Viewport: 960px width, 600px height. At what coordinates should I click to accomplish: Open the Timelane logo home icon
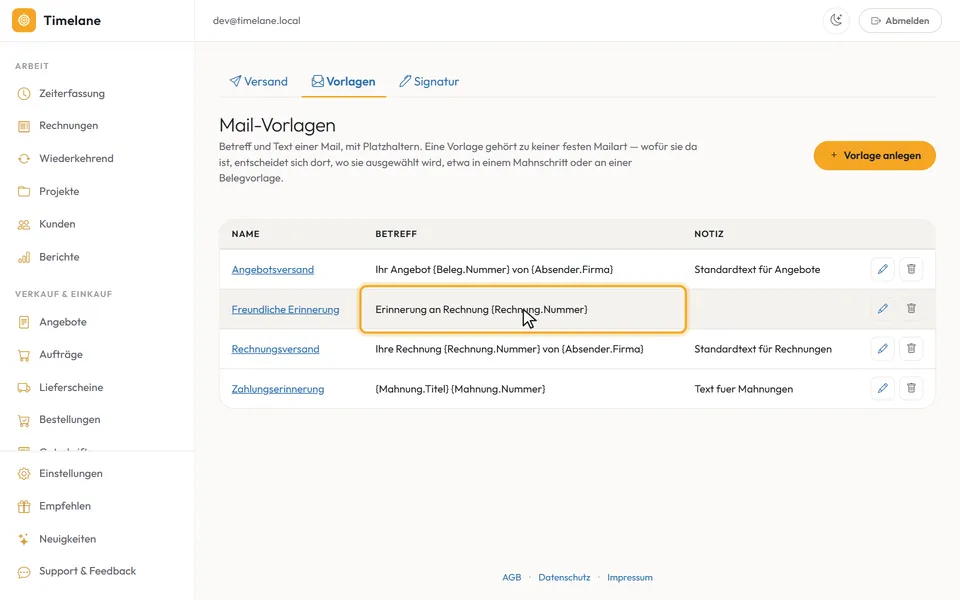point(24,20)
